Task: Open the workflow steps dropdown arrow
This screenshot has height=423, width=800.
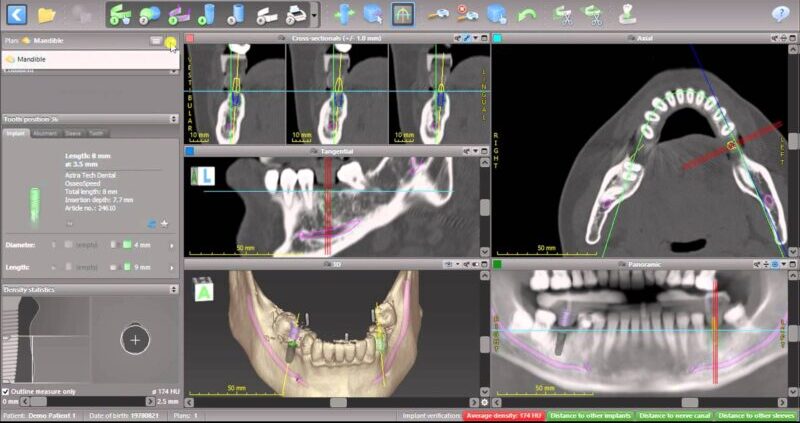Action: click(314, 15)
